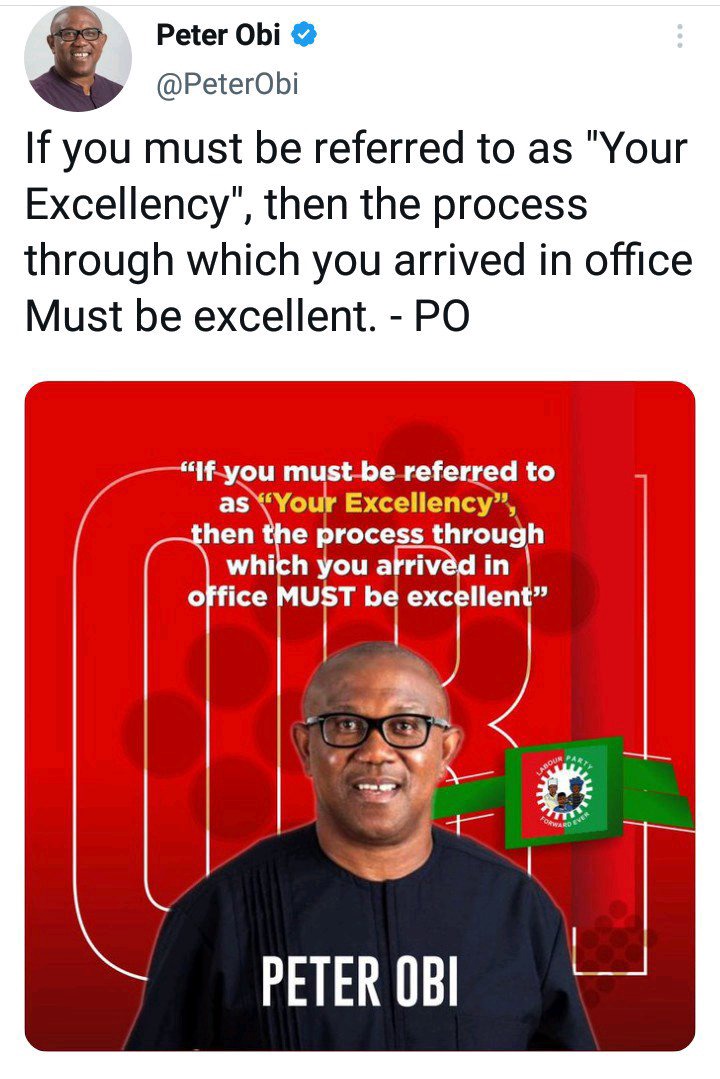Tap the white PETER OBI poster caption

click(x=359, y=982)
